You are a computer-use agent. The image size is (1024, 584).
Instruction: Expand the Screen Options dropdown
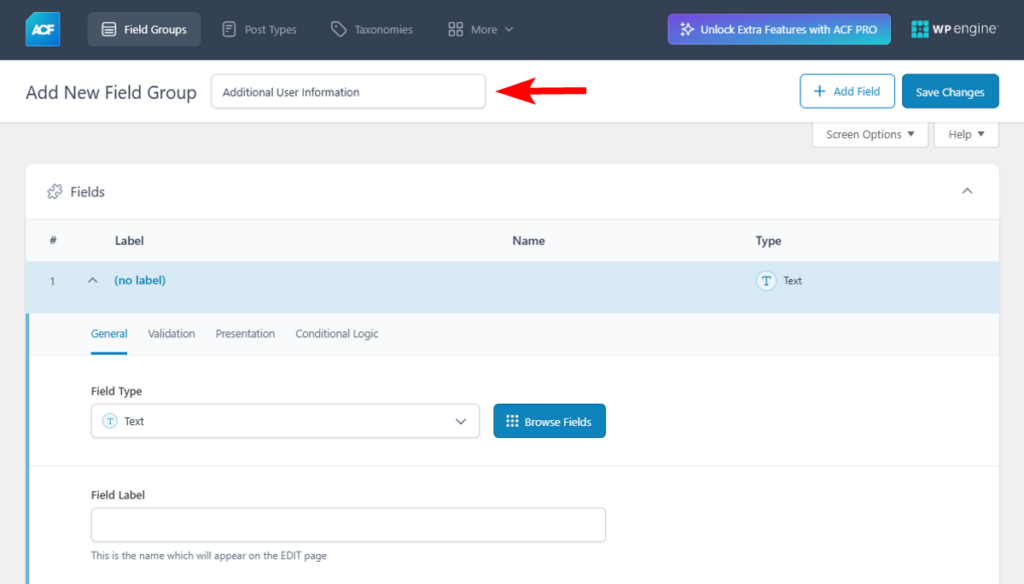coord(868,133)
